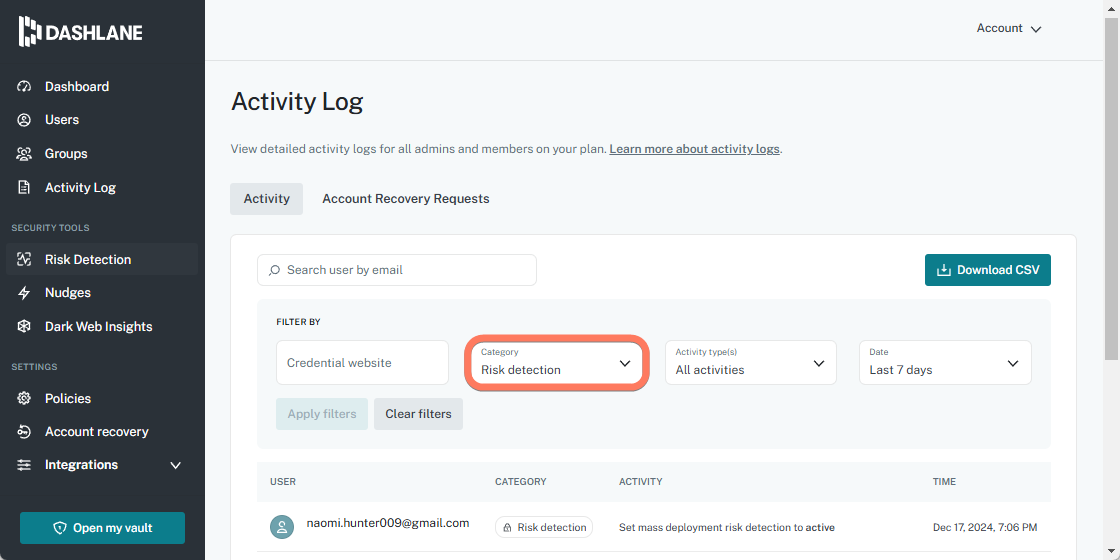The height and width of the screenshot is (560, 1120).
Task: Open the Activity type(s) dropdown
Action: pos(750,363)
